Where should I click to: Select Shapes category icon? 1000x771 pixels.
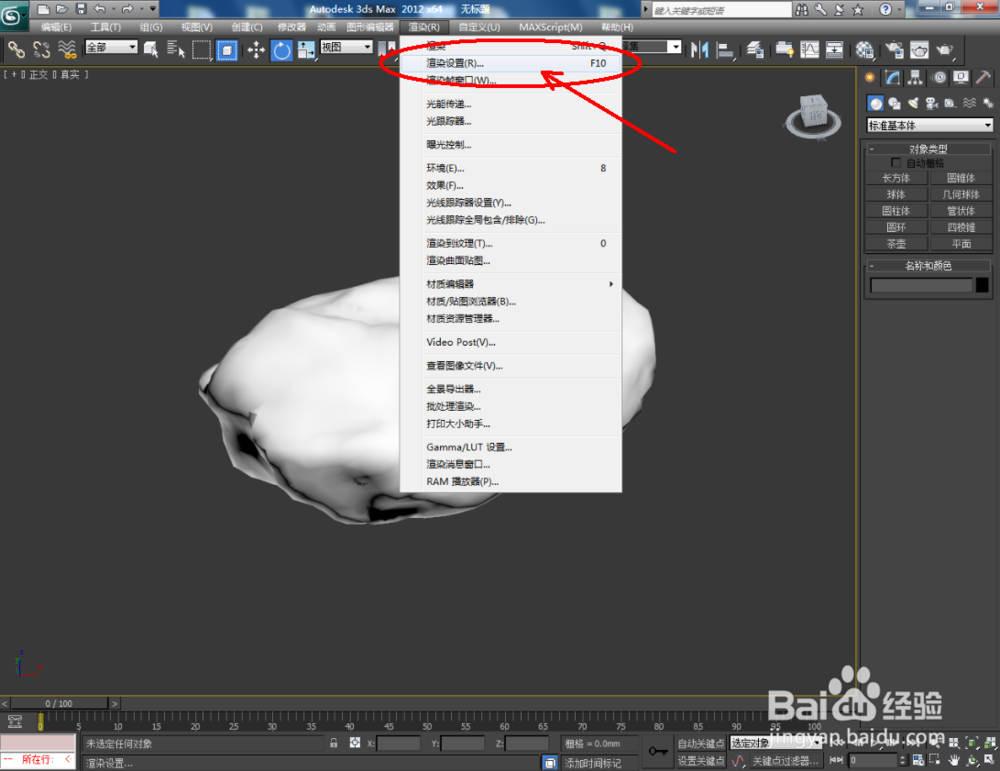(x=895, y=103)
